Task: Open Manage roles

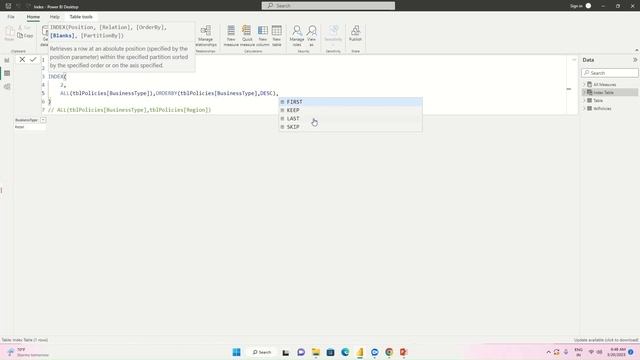Action: pos(297,36)
